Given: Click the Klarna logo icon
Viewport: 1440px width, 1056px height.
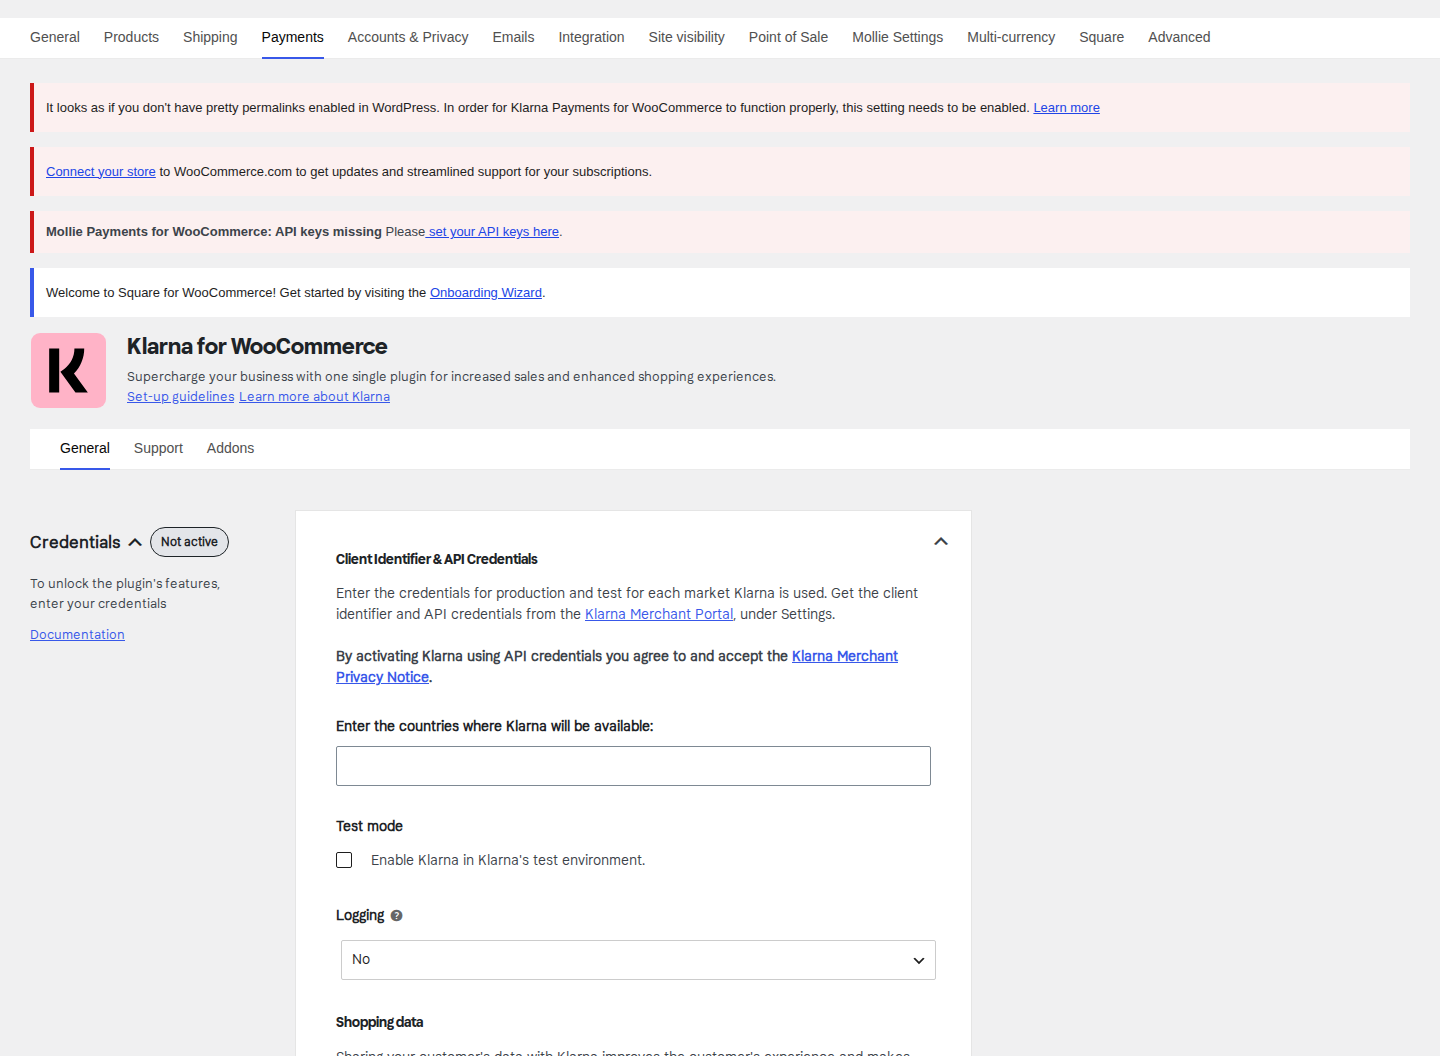Looking at the screenshot, I should [68, 370].
